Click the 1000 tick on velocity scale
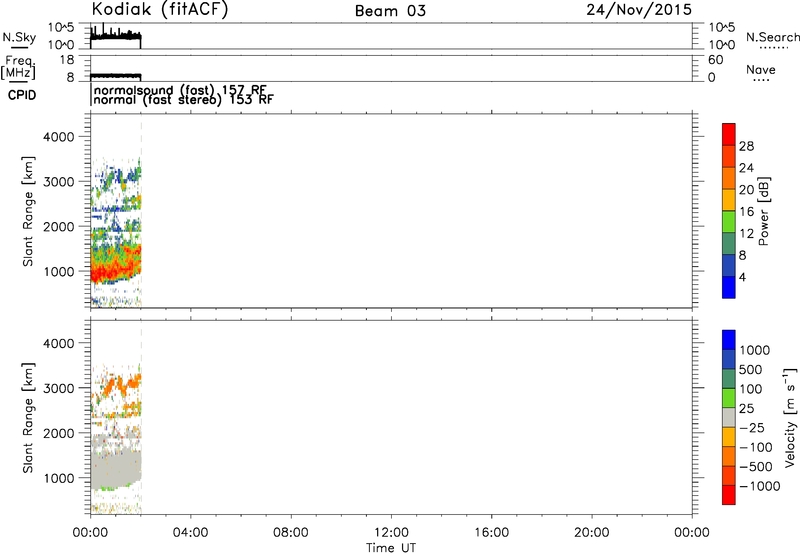Screen dimensions: 800x554 pos(754,350)
